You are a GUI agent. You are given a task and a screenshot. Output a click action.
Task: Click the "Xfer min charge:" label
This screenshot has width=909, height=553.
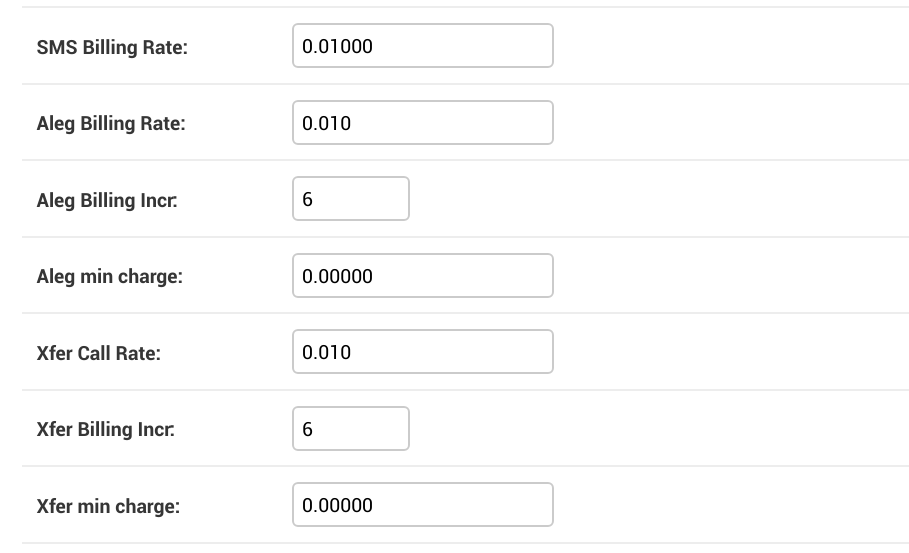pyautogui.click(x=108, y=506)
